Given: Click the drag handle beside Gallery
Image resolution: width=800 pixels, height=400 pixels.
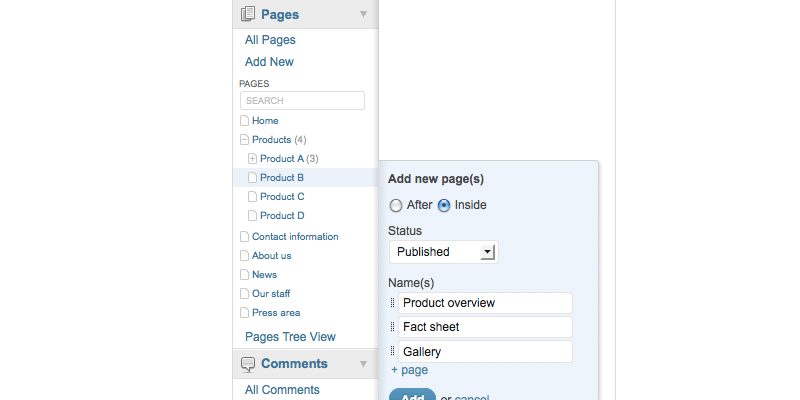Looking at the screenshot, I should point(393,352).
